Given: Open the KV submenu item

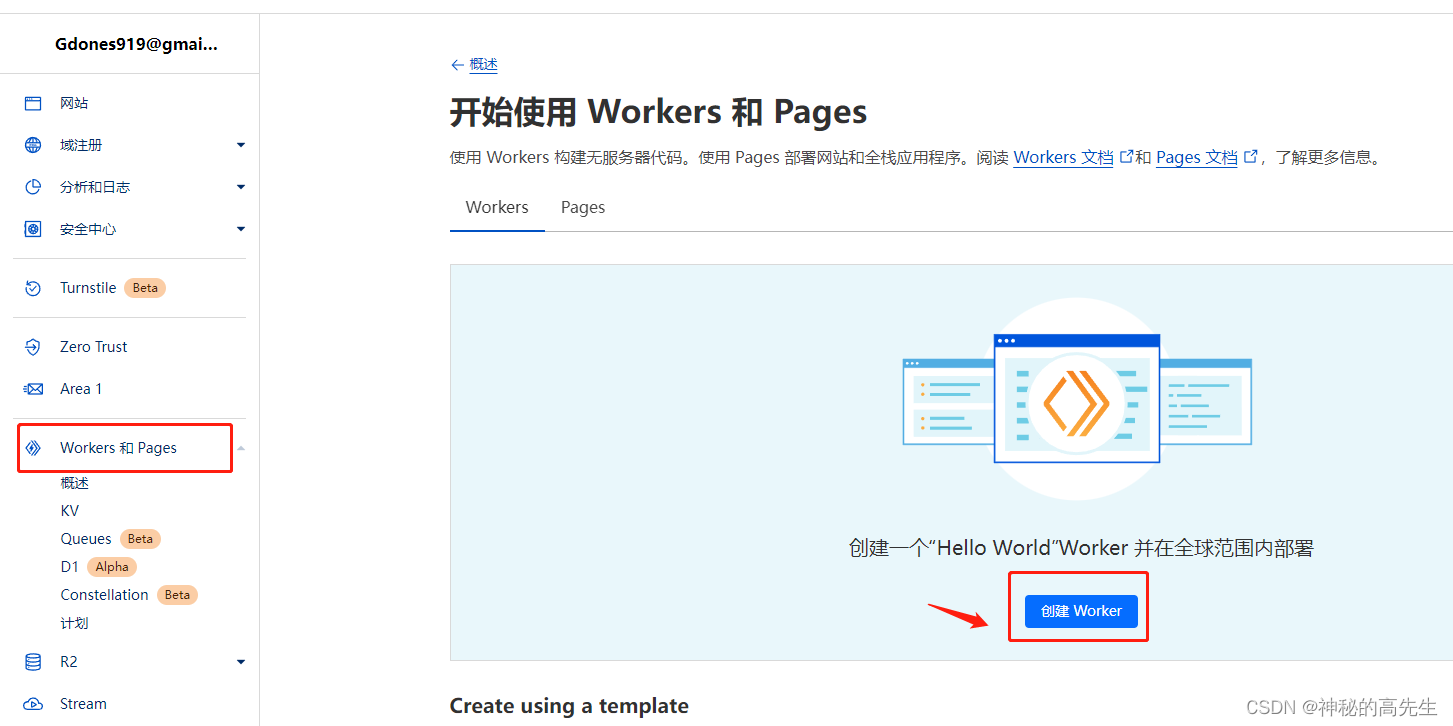Looking at the screenshot, I should [x=70, y=511].
